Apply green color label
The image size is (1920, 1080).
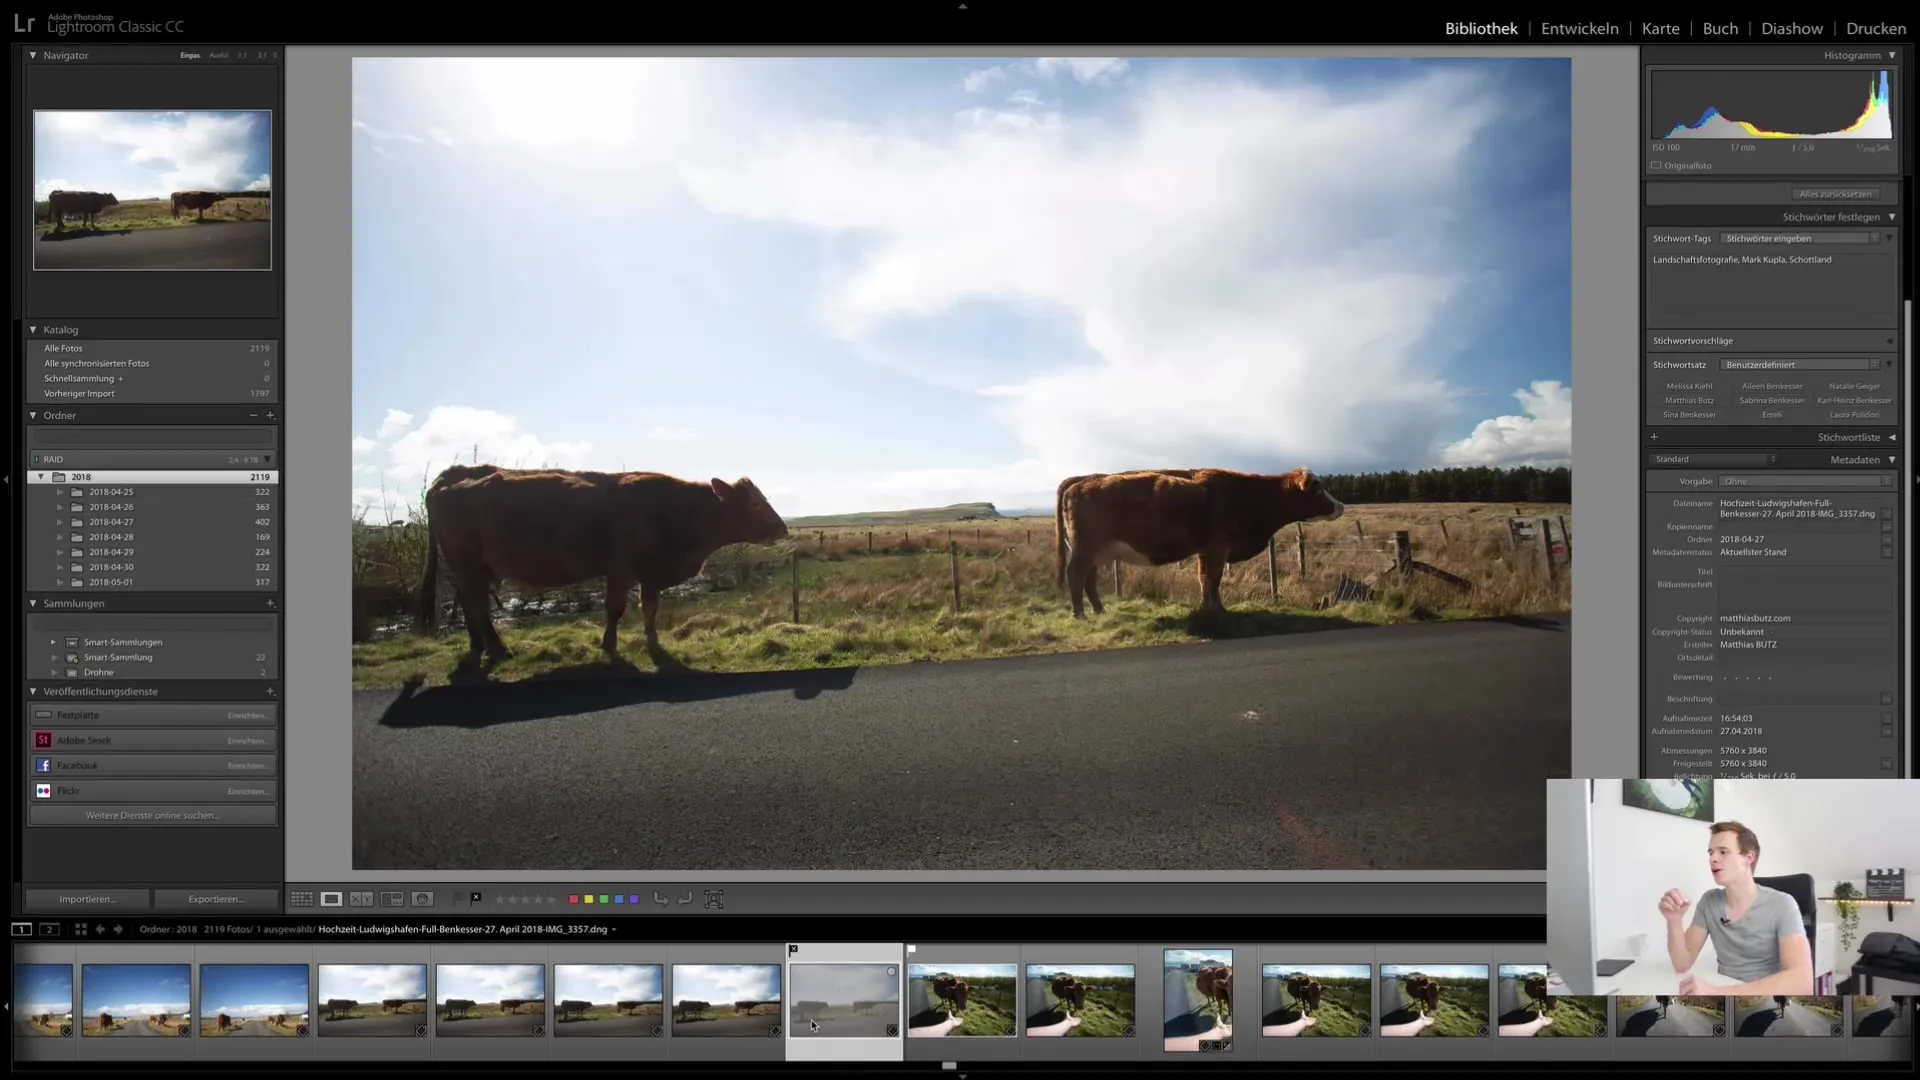click(604, 899)
